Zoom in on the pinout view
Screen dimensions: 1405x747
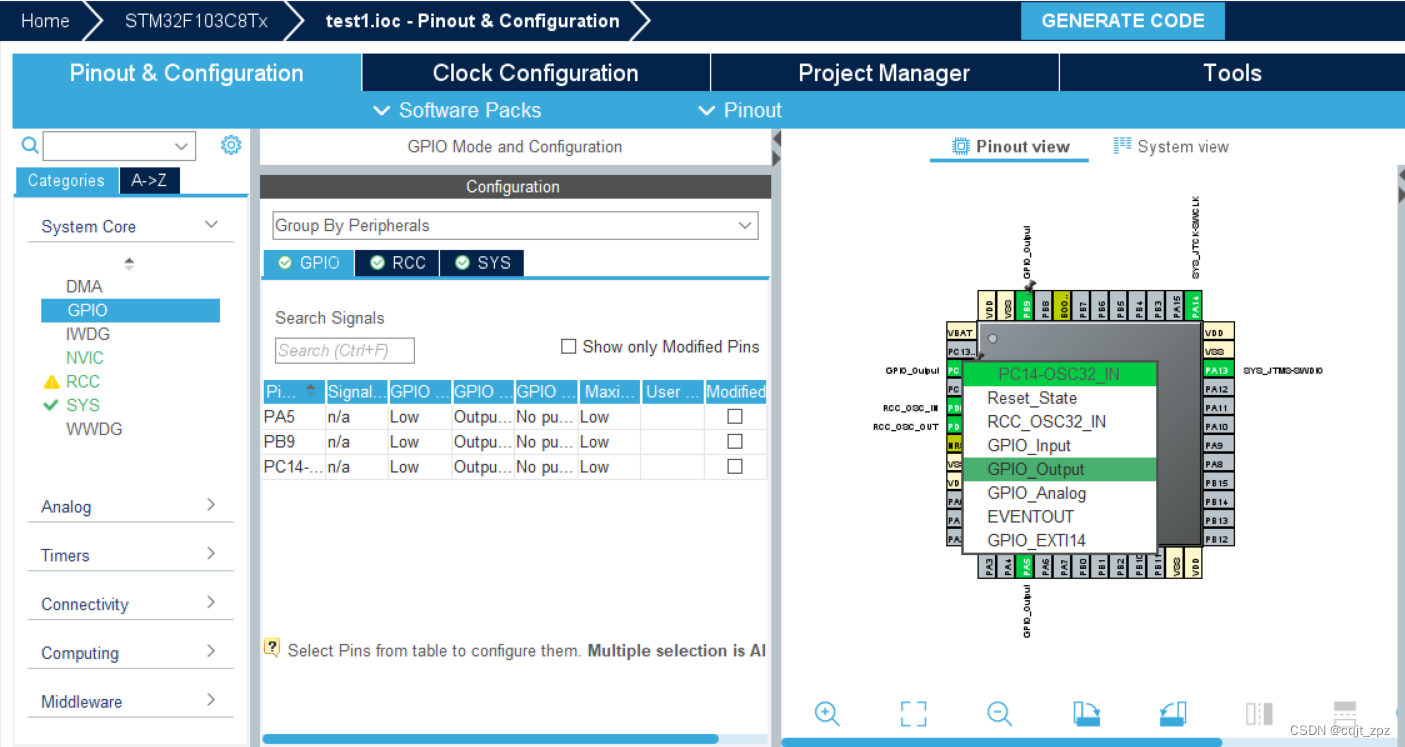(x=826, y=713)
